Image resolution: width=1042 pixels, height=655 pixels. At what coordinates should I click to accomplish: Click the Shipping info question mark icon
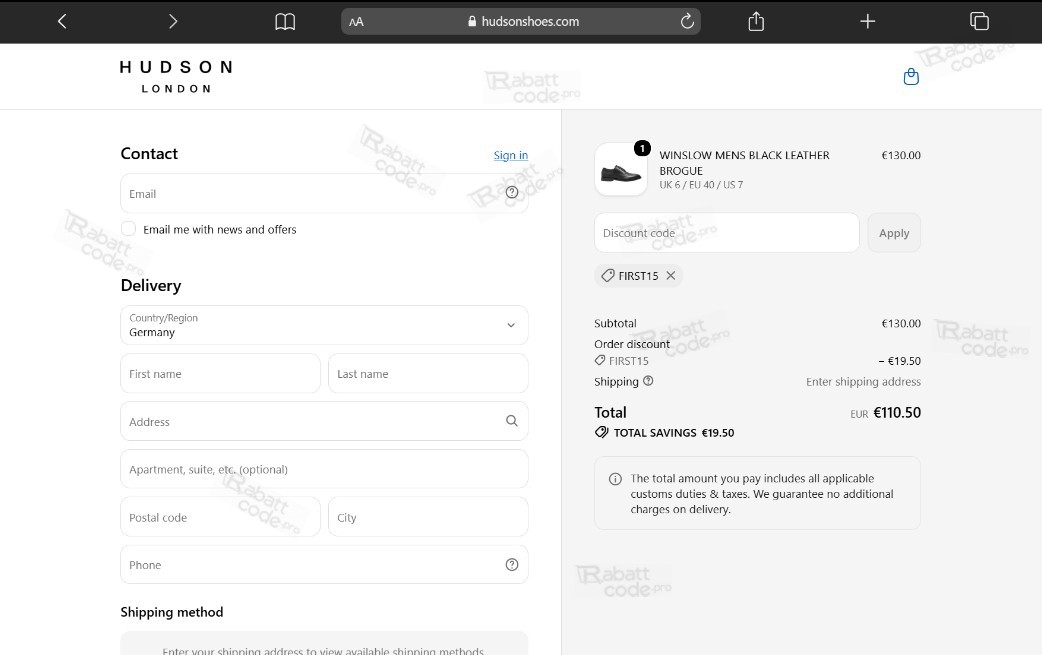649,381
